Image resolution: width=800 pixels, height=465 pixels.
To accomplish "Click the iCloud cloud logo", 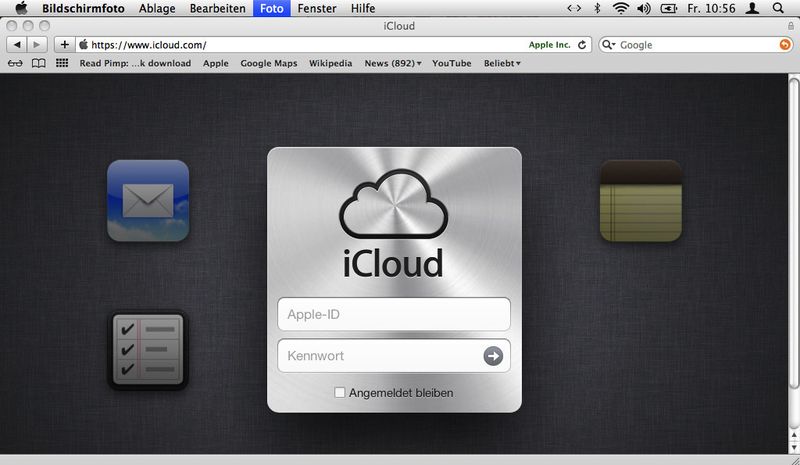I will click(x=393, y=204).
